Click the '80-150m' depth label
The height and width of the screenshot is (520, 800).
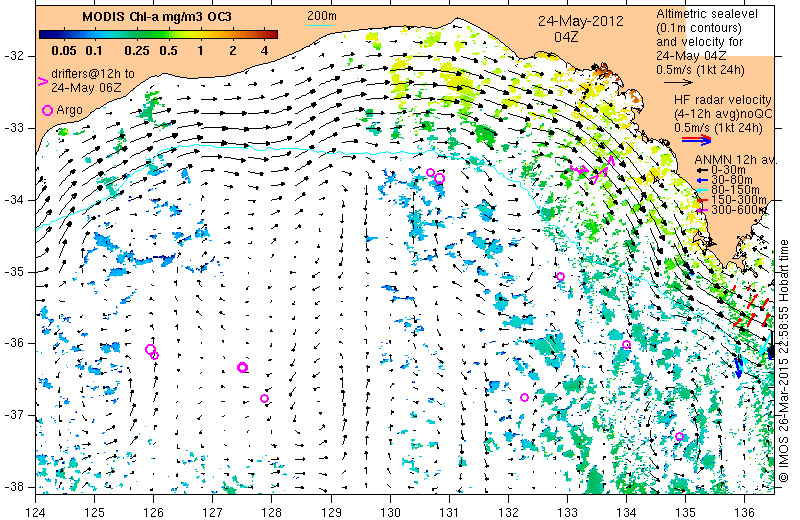[735, 190]
